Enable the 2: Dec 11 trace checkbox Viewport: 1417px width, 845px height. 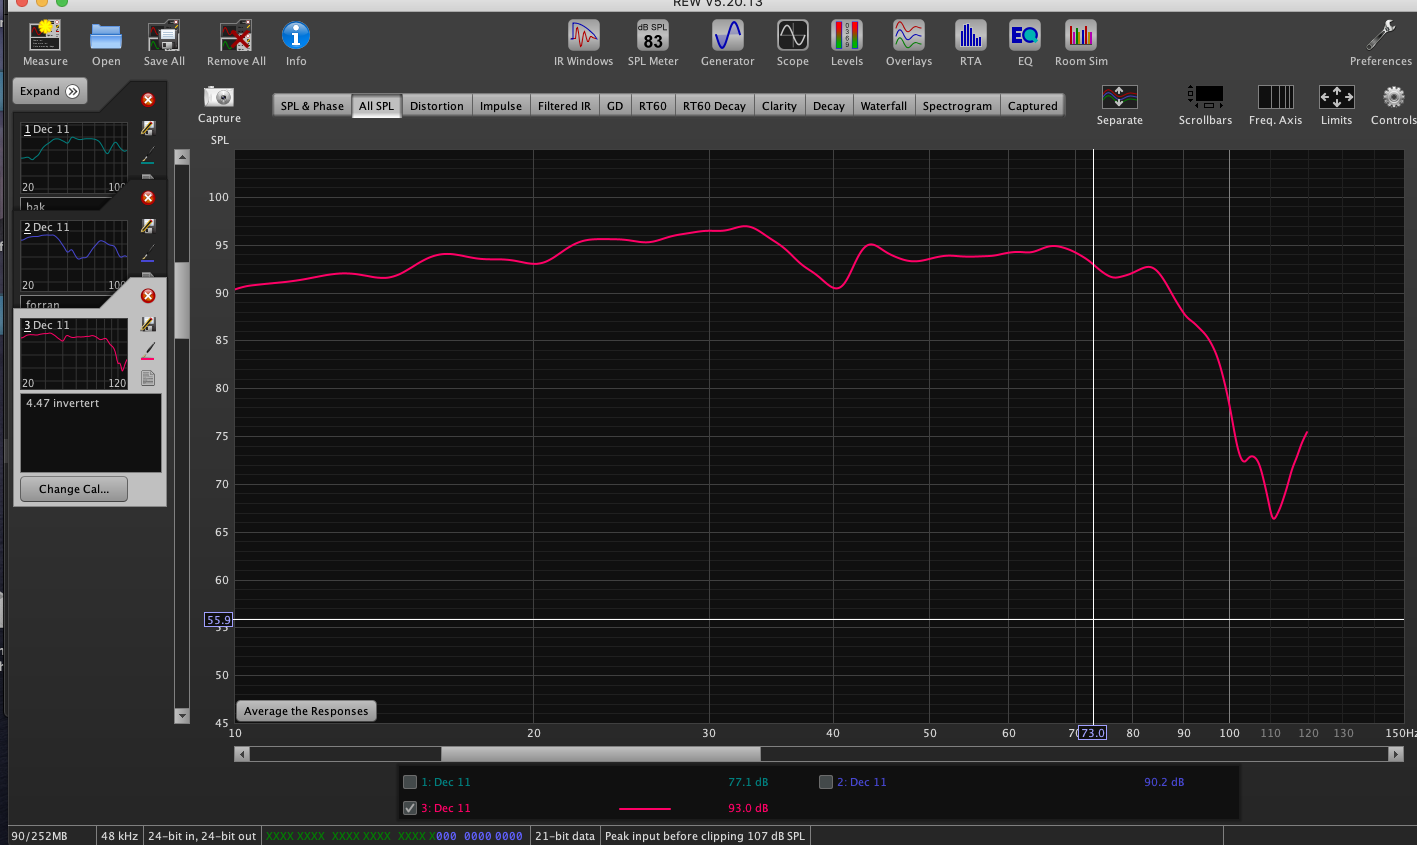(826, 782)
